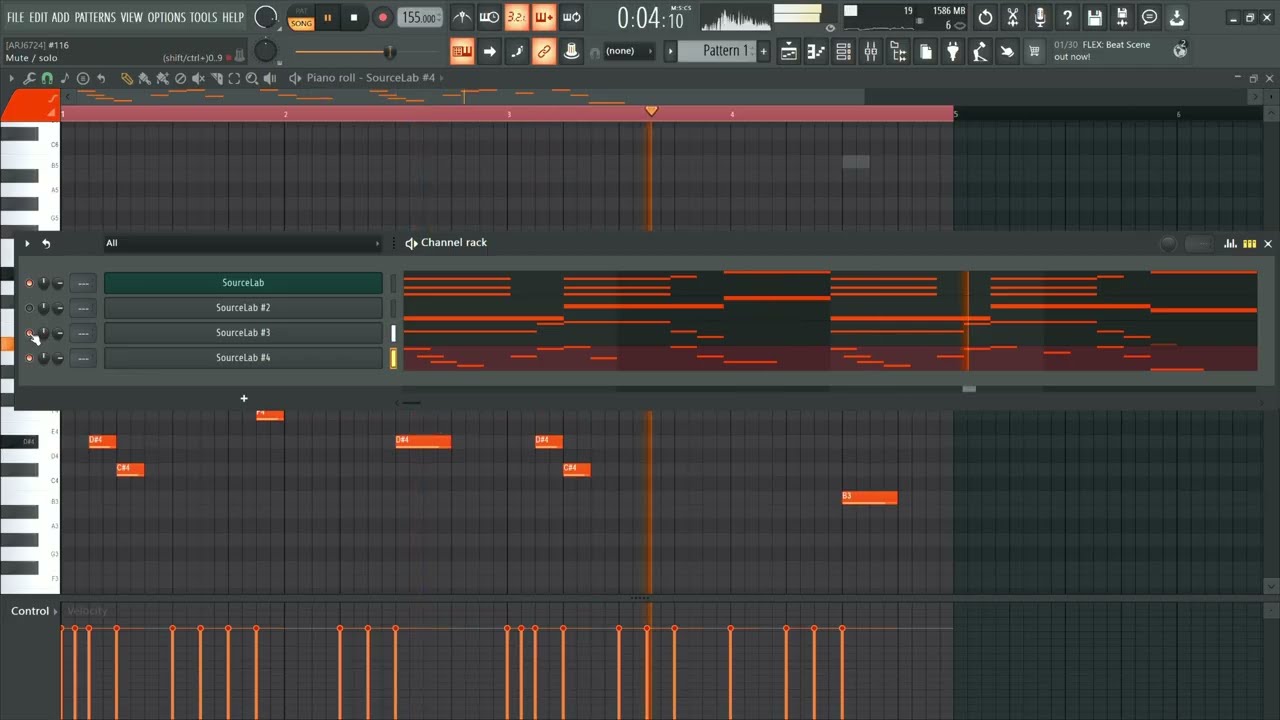The image size is (1280, 720).
Task: Click the 155.000 tempo field
Action: 420,17
